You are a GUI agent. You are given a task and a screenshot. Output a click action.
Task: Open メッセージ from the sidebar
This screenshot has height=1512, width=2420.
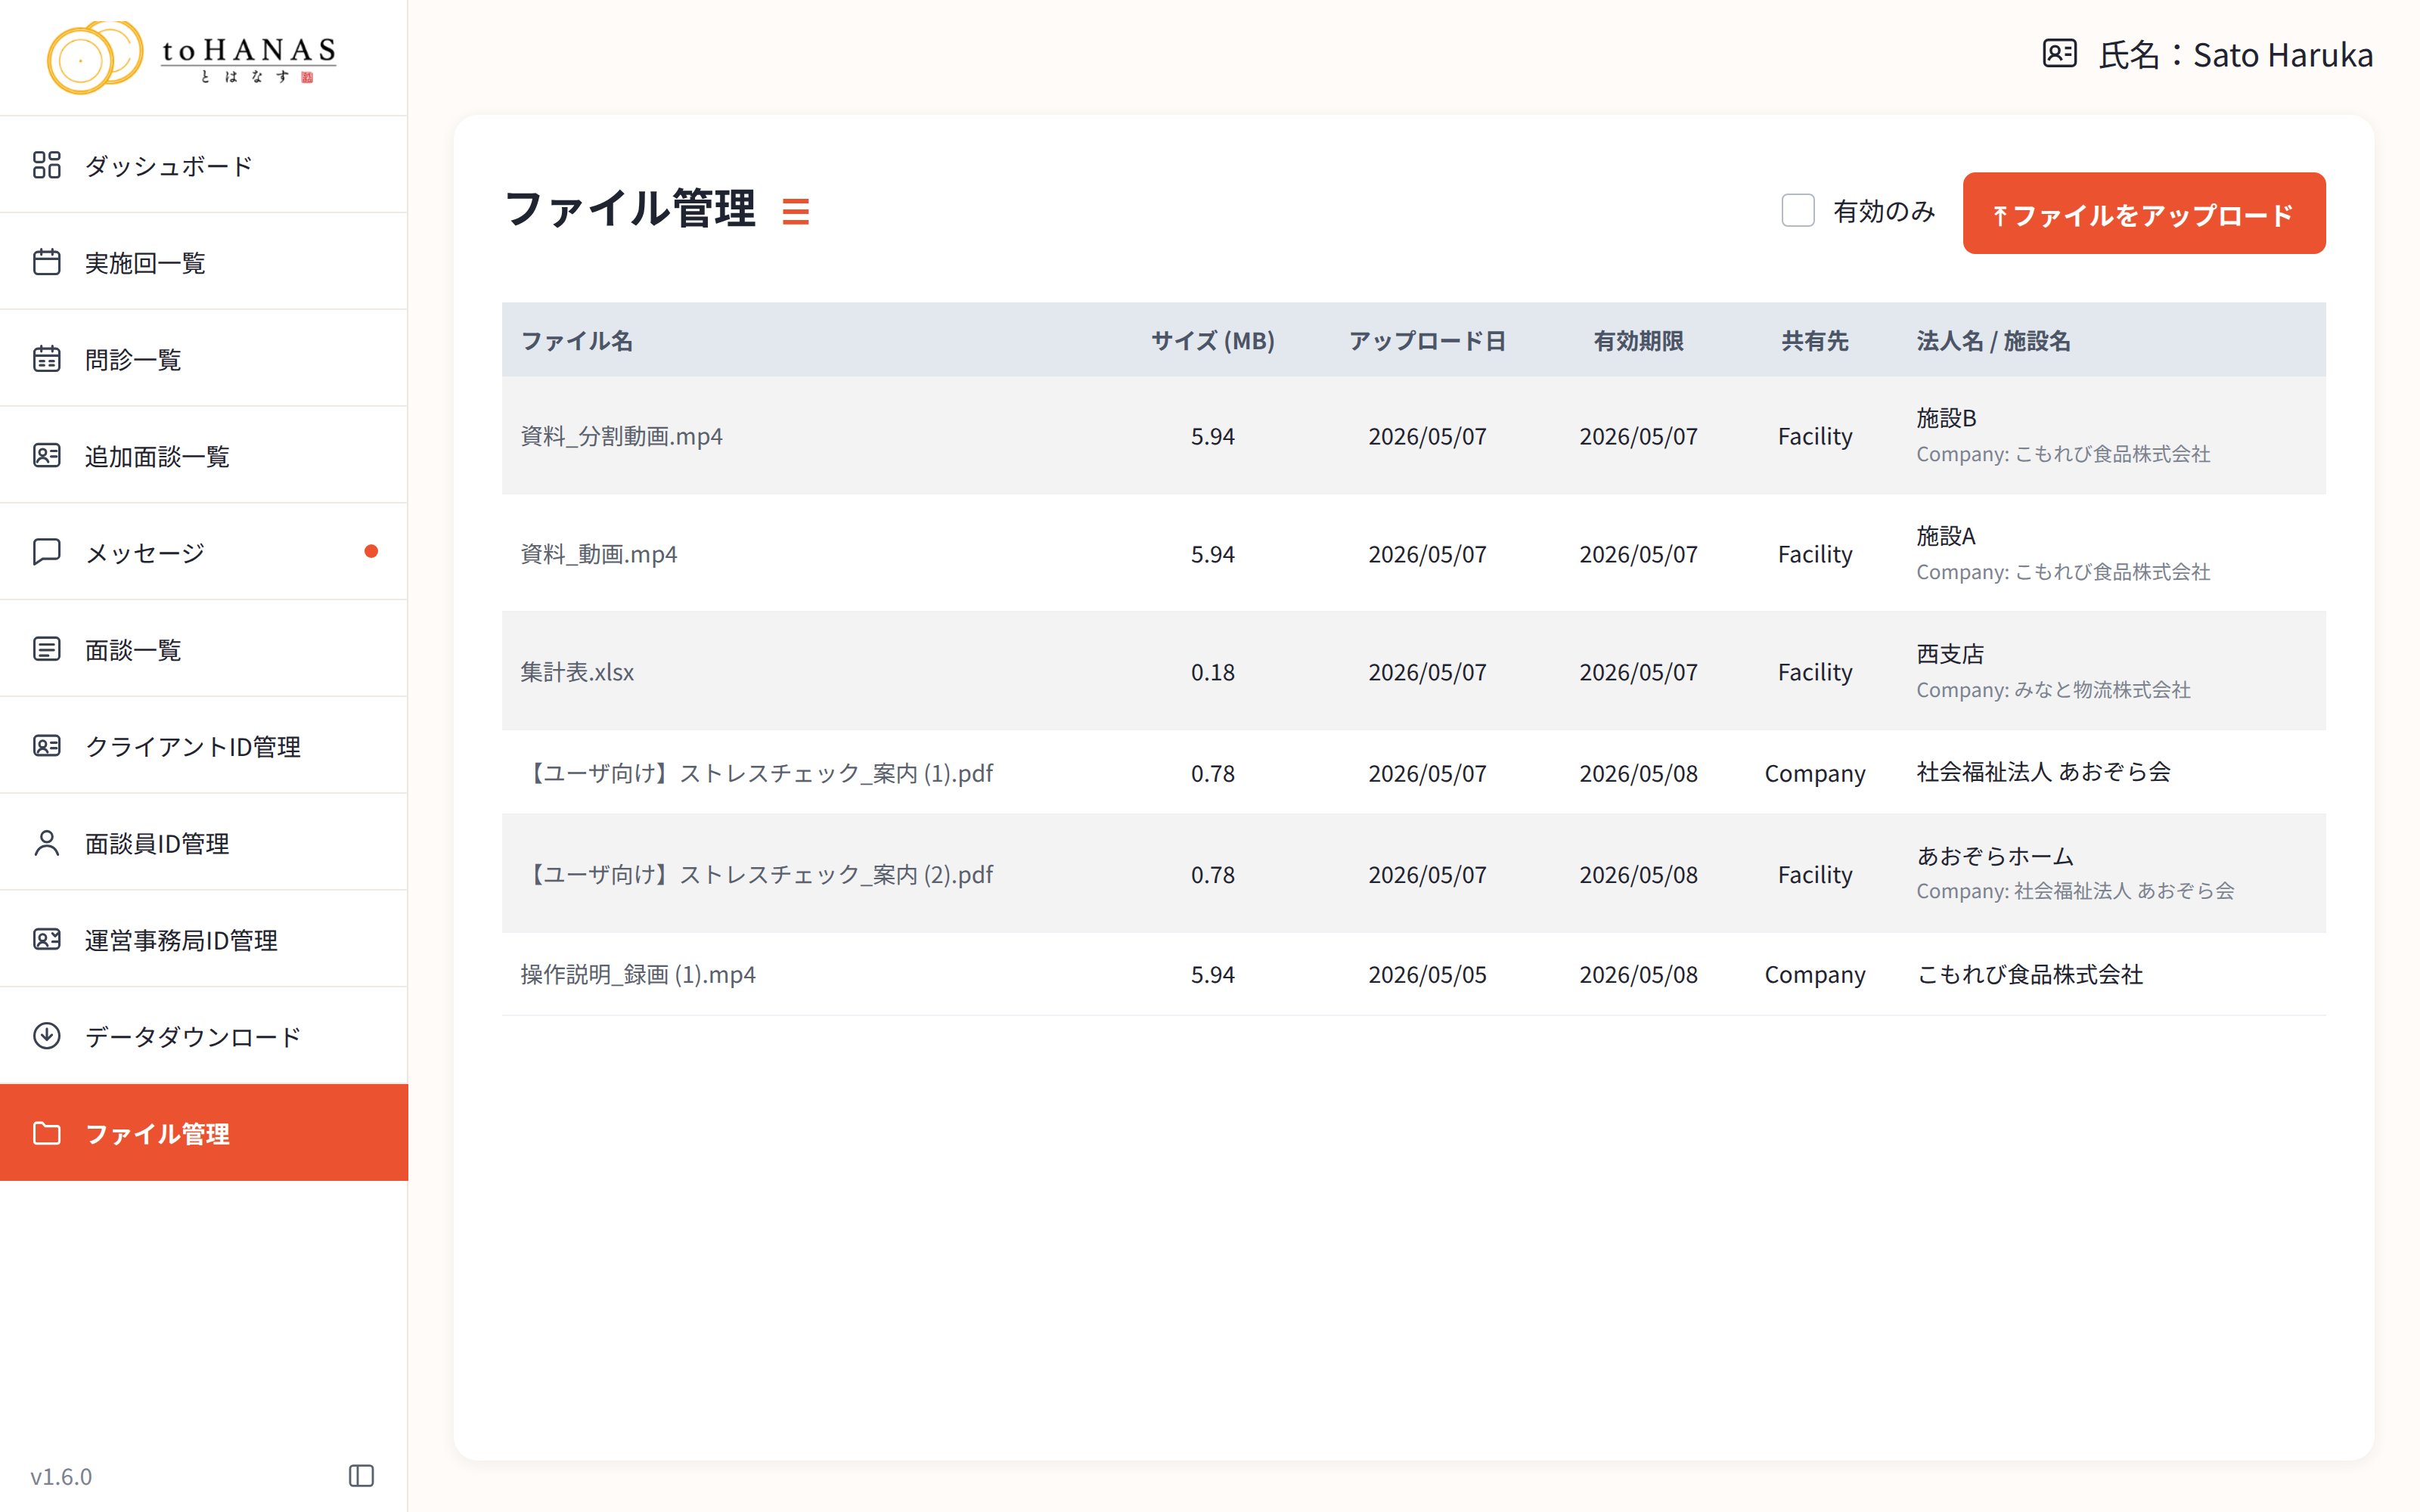pyautogui.click(x=204, y=552)
